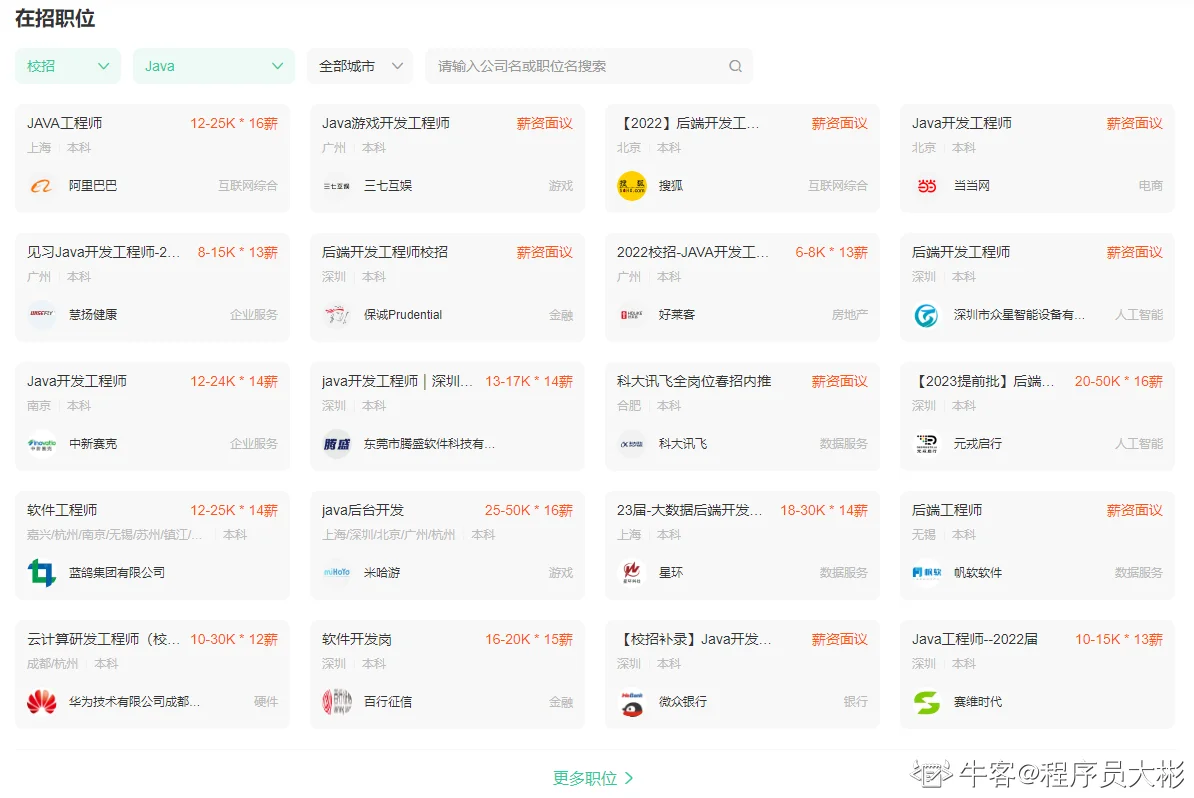The image size is (1194, 798).
Task: Click the 20-50K * 16薪 salary text
Action: (x=1119, y=381)
